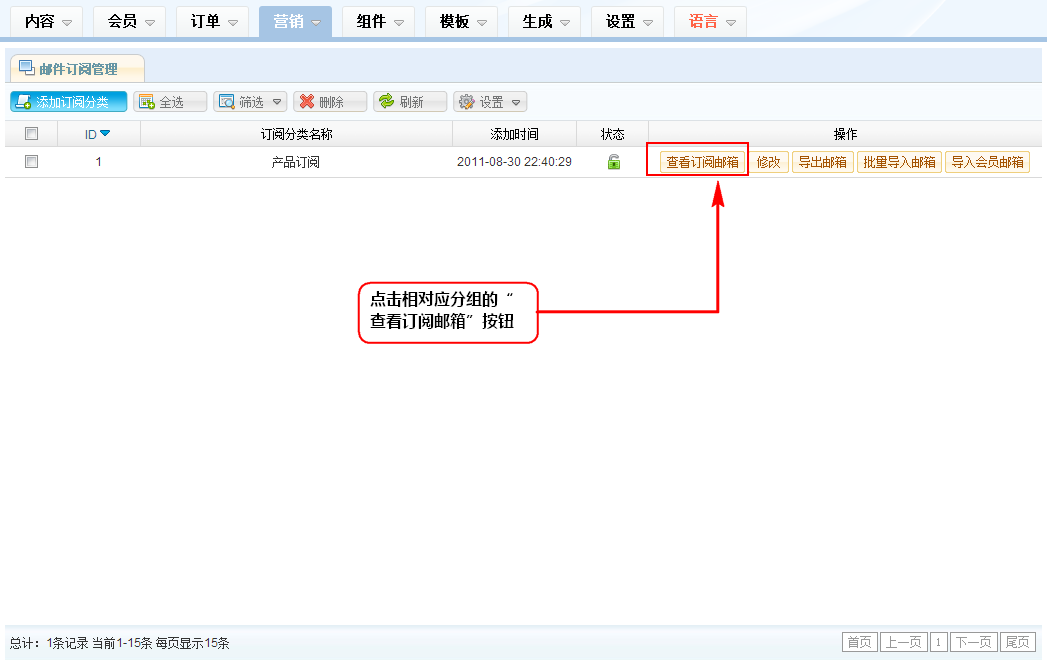Click the red 删除 delete button
Image resolution: width=1047 pixels, height=662 pixels.
point(330,102)
